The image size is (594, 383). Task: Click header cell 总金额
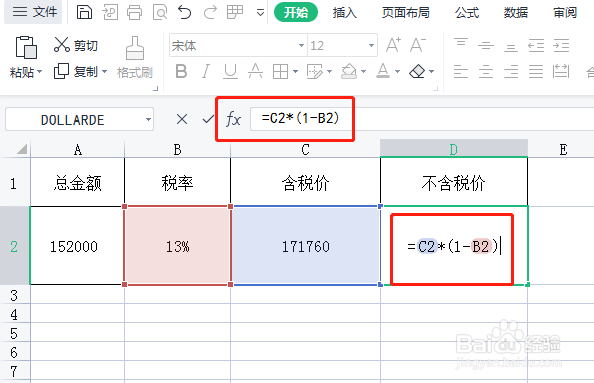click(x=78, y=183)
